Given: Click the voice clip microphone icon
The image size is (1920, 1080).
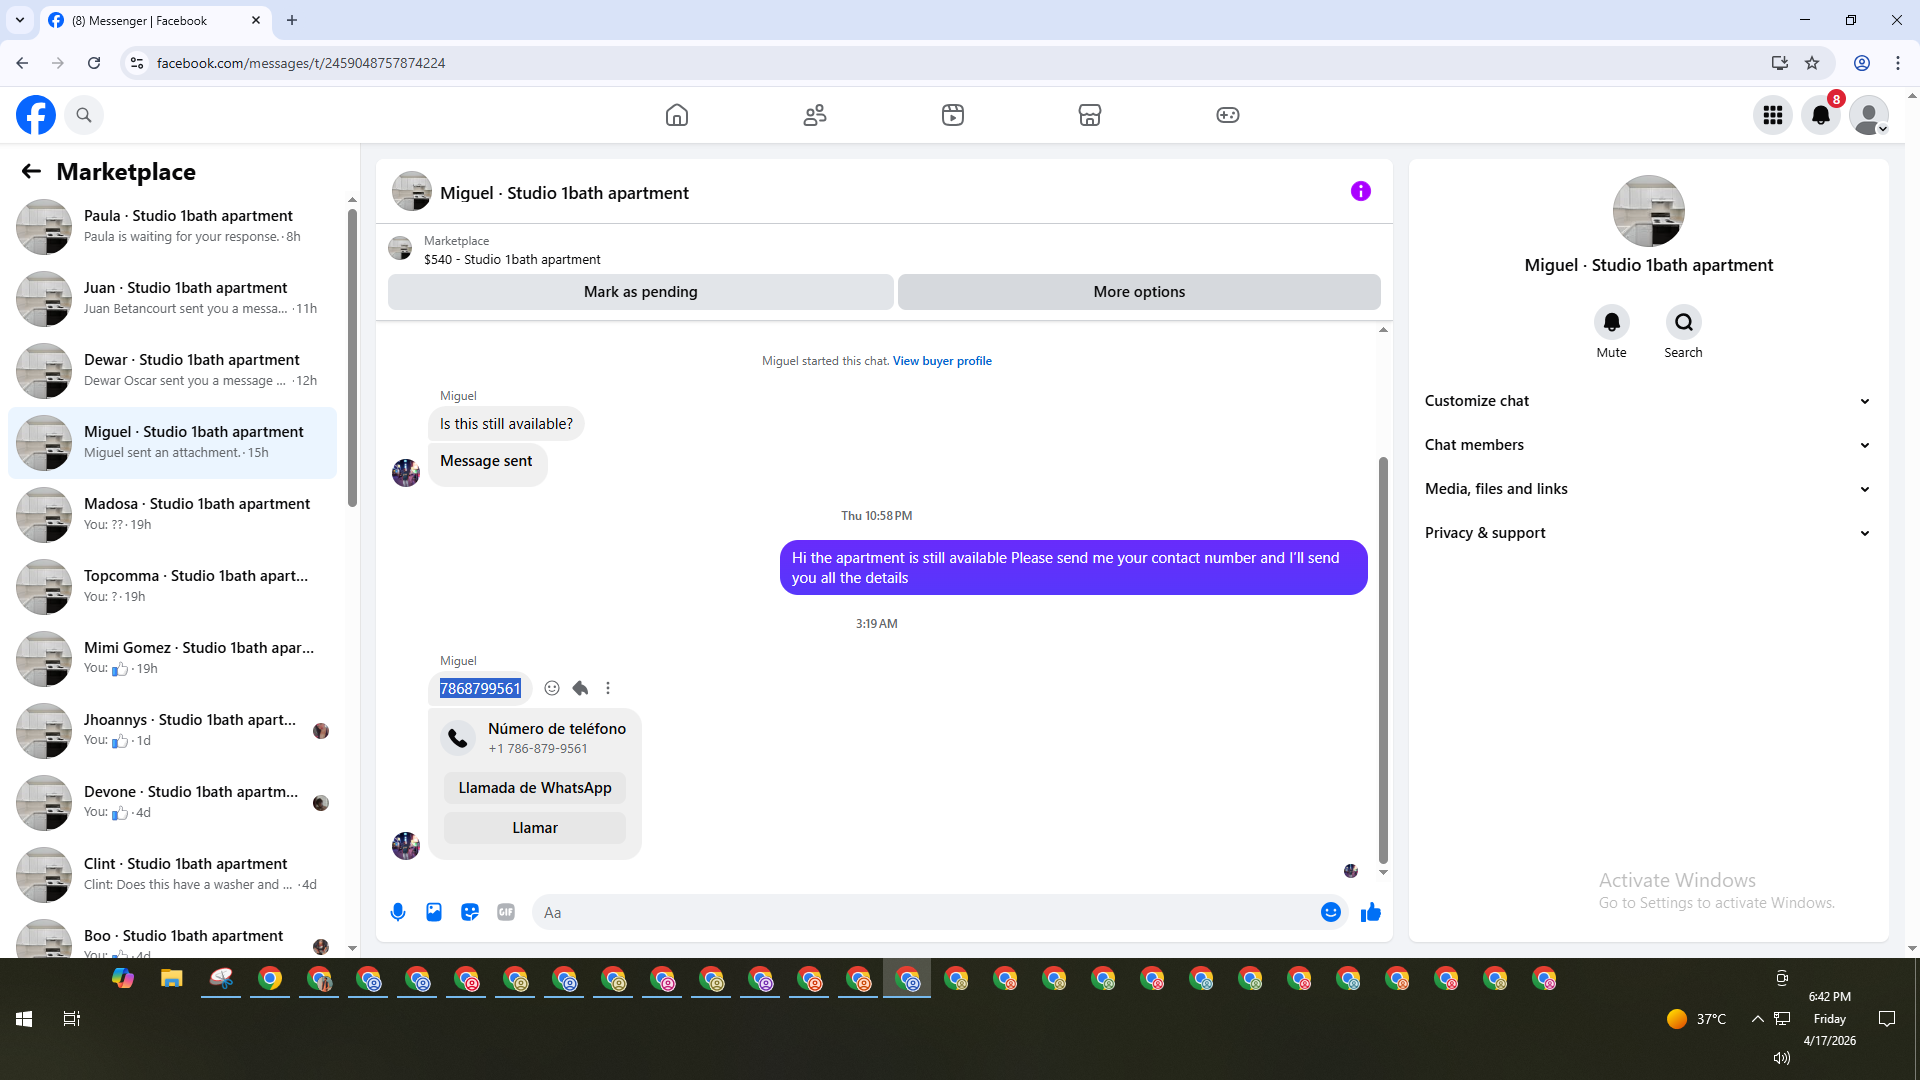Looking at the screenshot, I should tap(398, 912).
